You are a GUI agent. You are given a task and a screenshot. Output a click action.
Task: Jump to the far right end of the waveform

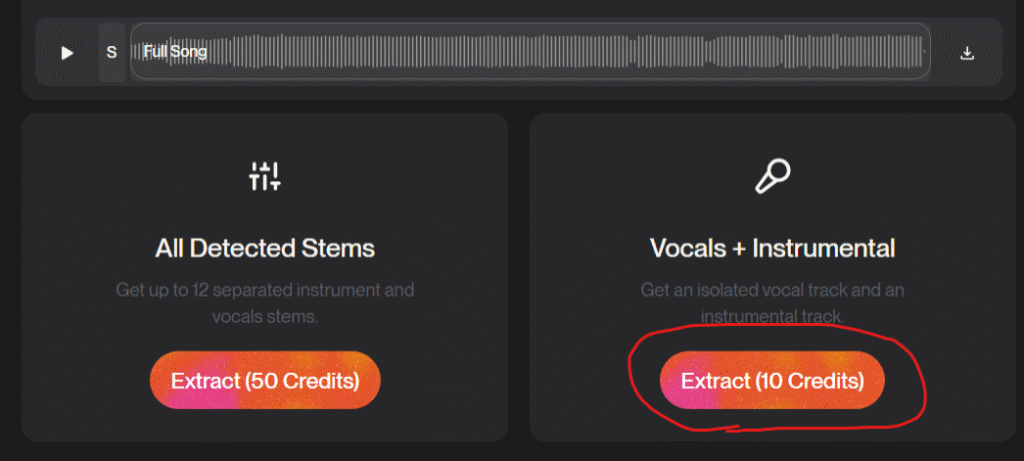pos(924,52)
